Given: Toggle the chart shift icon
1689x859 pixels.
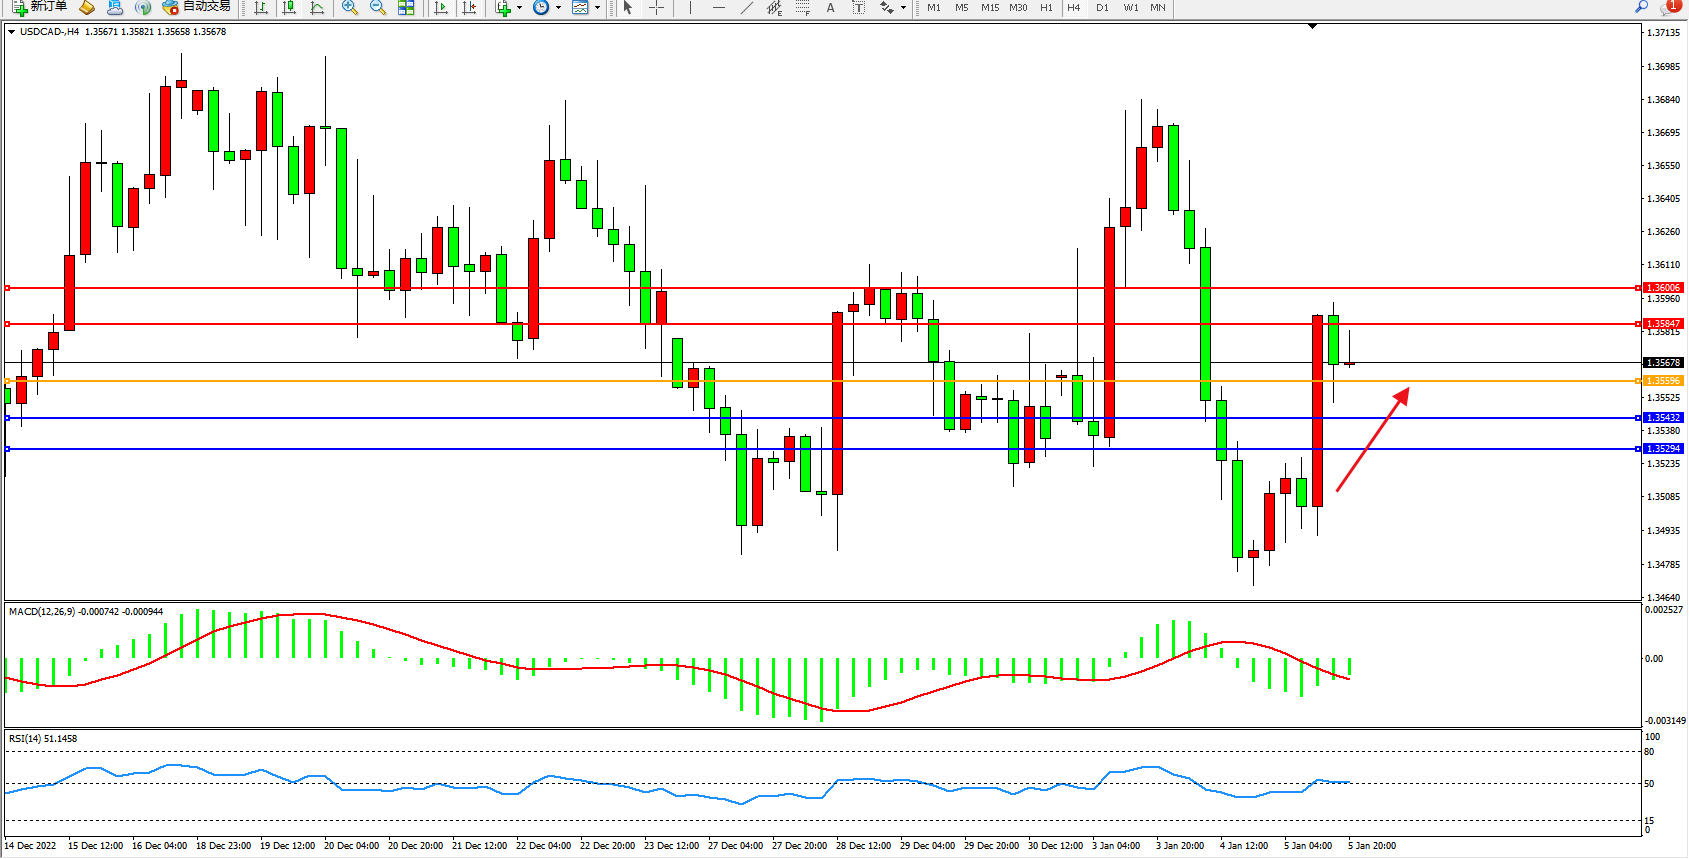Looking at the screenshot, I should coord(469,8).
